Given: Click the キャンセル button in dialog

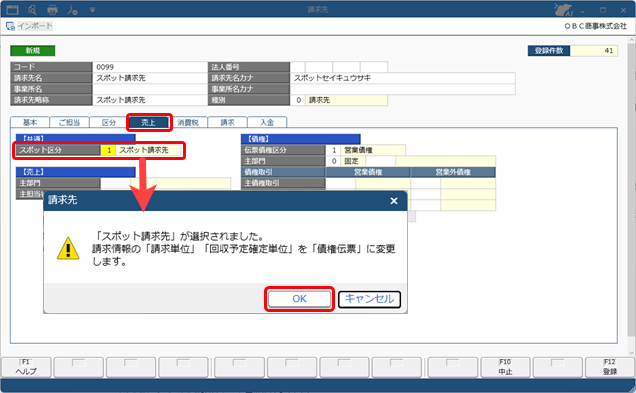Looking at the screenshot, I should tap(369, 299).
